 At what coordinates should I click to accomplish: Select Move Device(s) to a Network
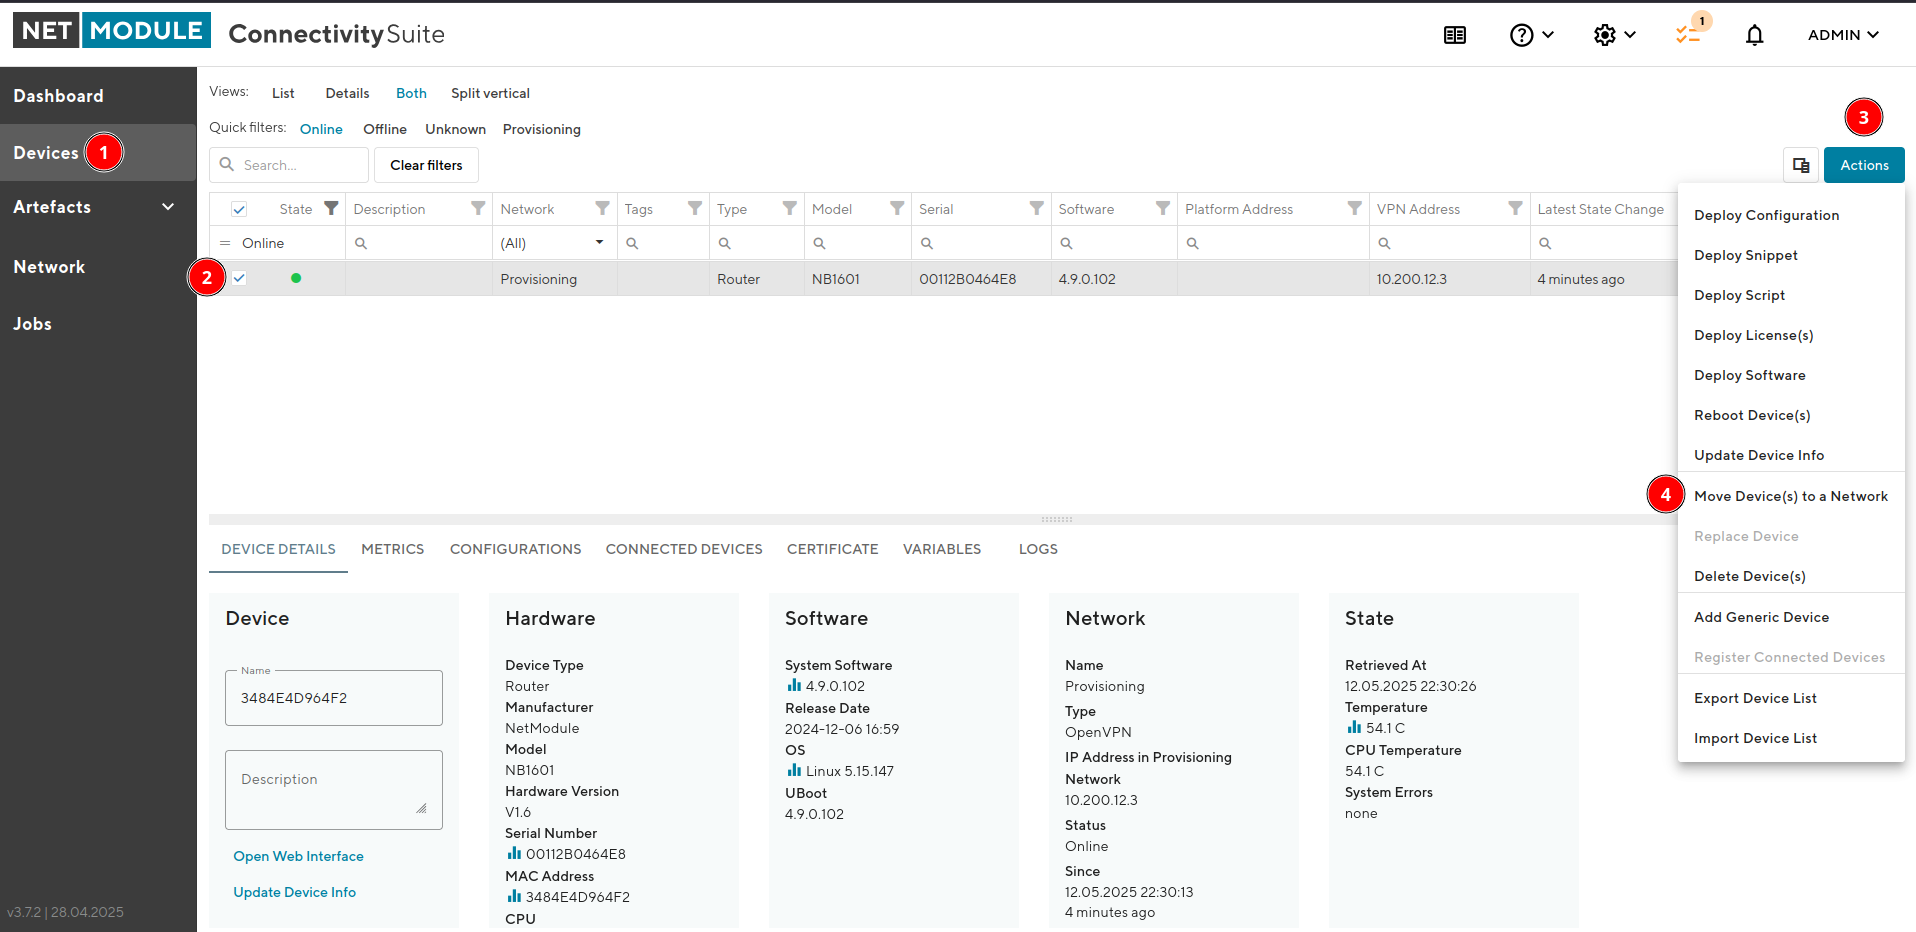click(1791, 496)
